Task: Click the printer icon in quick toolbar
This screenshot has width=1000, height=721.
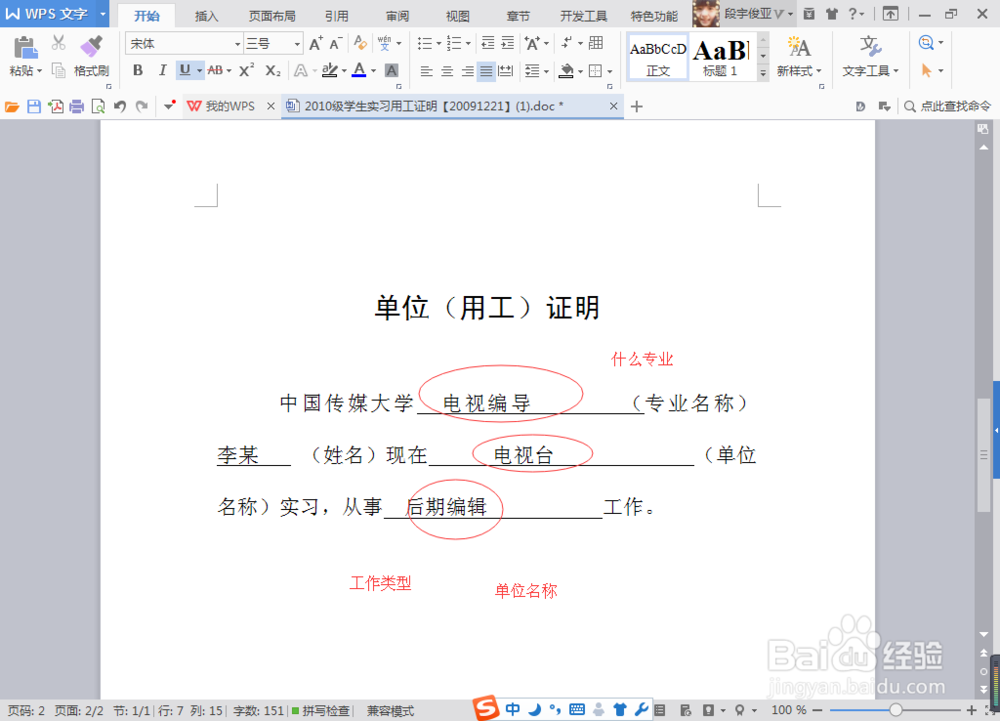Action: [77, 106]
